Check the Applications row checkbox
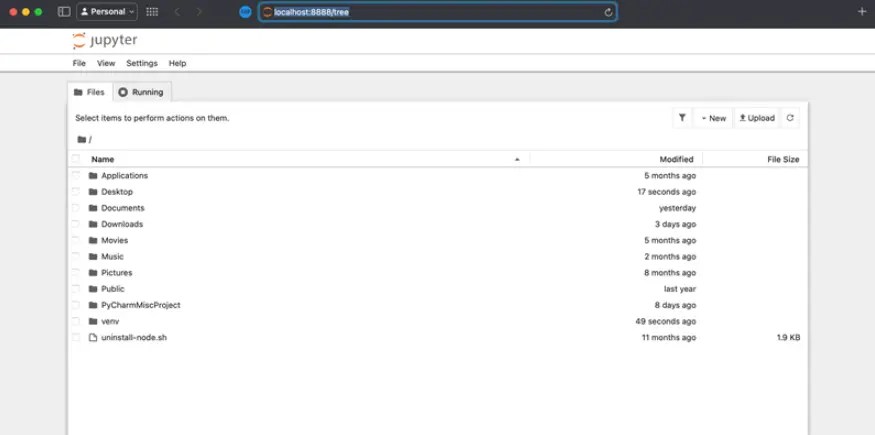Viewport: 875px width, 435px height. coord(76,176)
